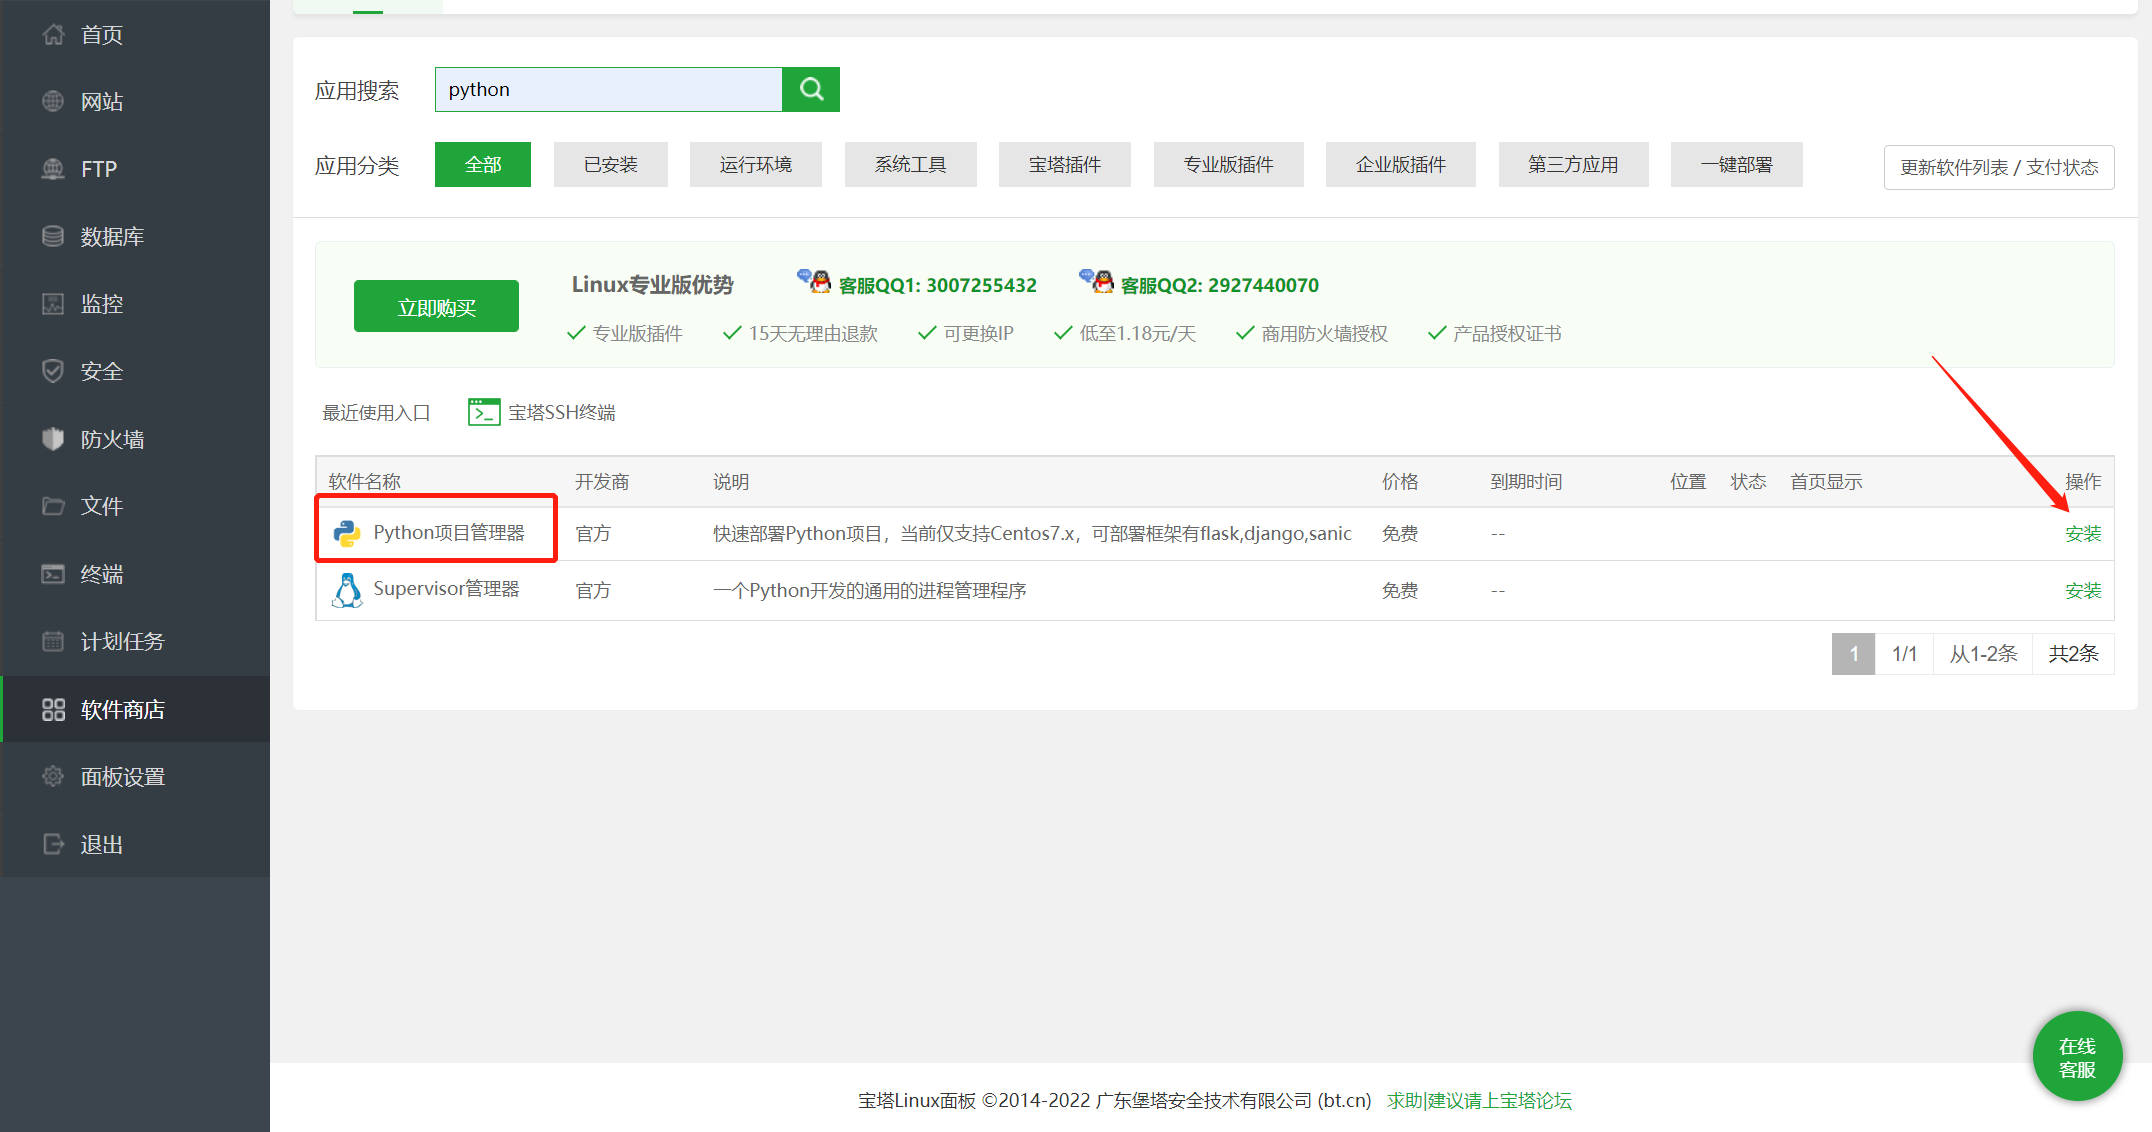The height and width of the screenshot is (1132, 2152).
Task: Click the FTP icon in sidebar
Action: tap(53, 169)
